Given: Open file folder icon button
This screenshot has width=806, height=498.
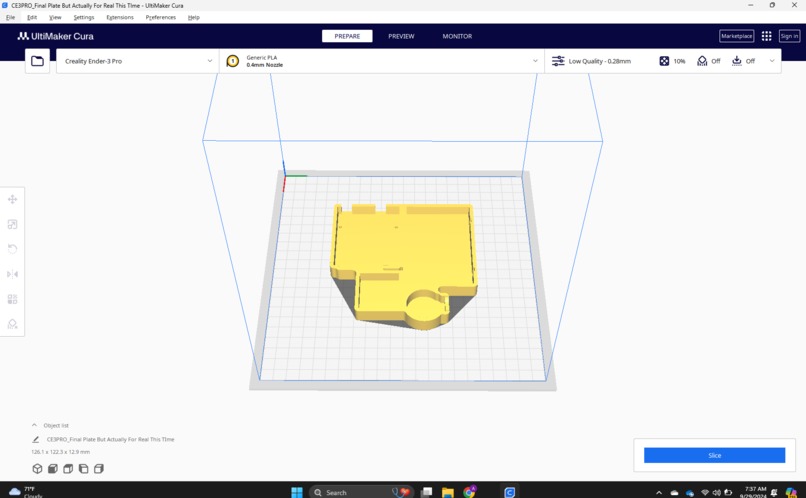Looking at the screenshot, I should tap(37, 61).
